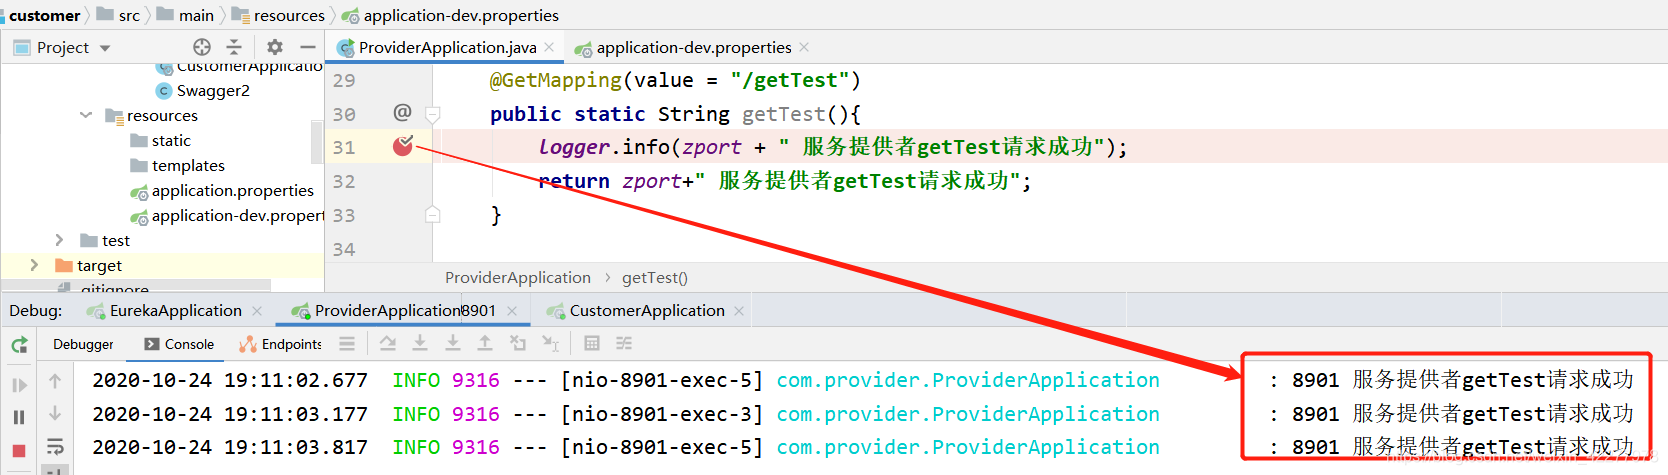Click the @ gutter icon on line 30
Viewport: 1668px width, 475px height.
402,113
